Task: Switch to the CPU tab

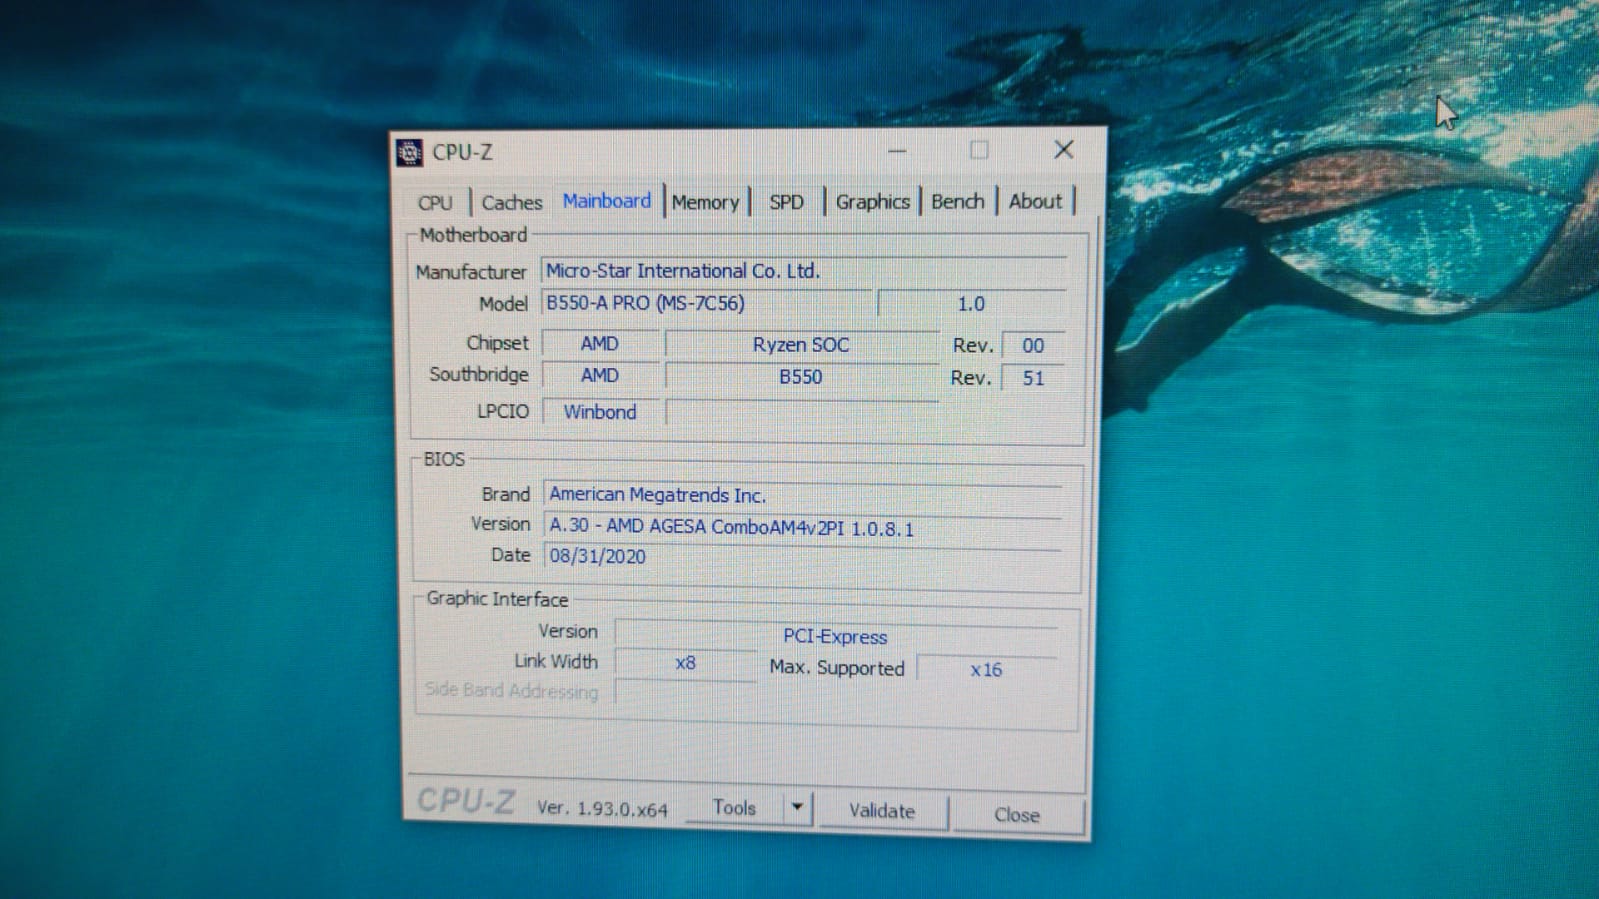Action: (435, 202)
